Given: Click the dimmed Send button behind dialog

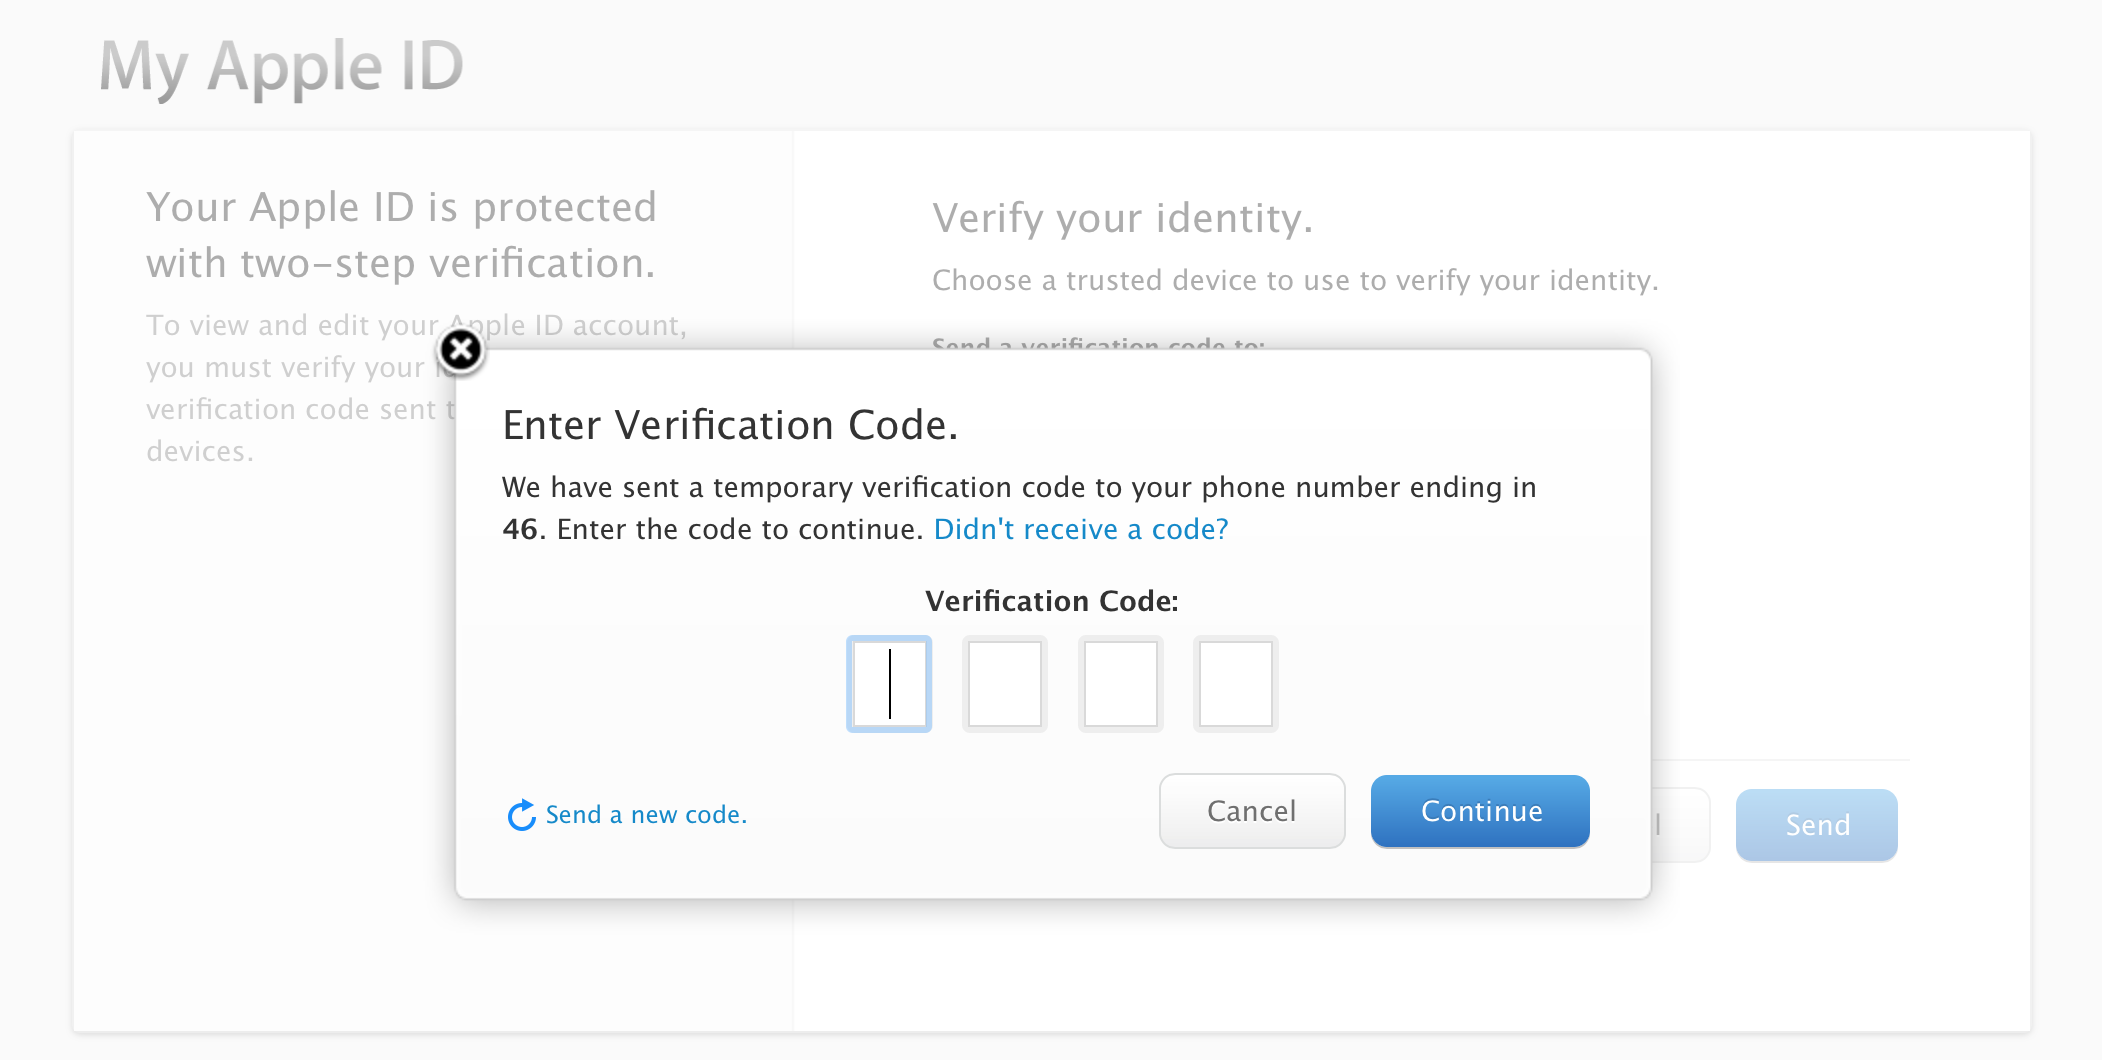Looking at the screenshot, I should tap(1817, 825).
